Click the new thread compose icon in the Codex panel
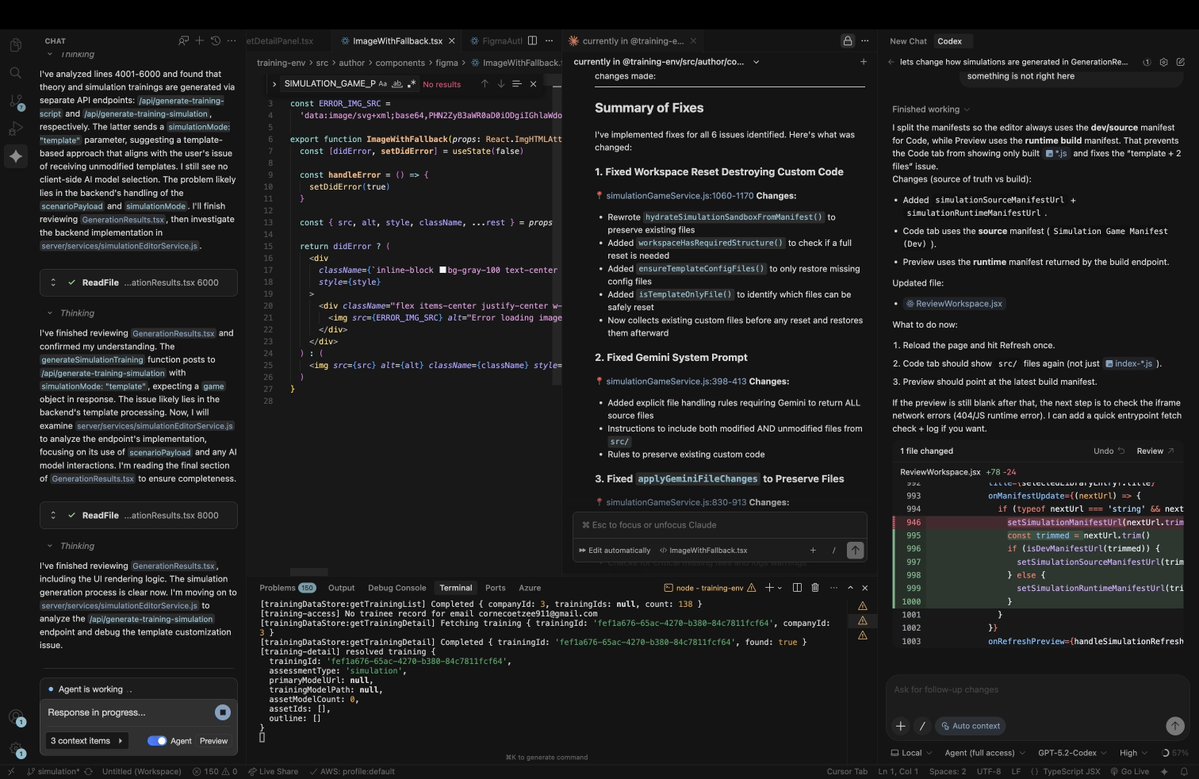This screenshot has height=779, width=1199. click(1181, 62)
